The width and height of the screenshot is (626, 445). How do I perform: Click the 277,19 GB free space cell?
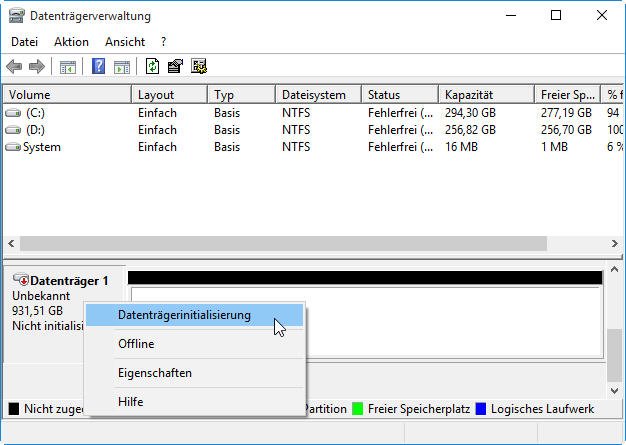coord(566,113)
